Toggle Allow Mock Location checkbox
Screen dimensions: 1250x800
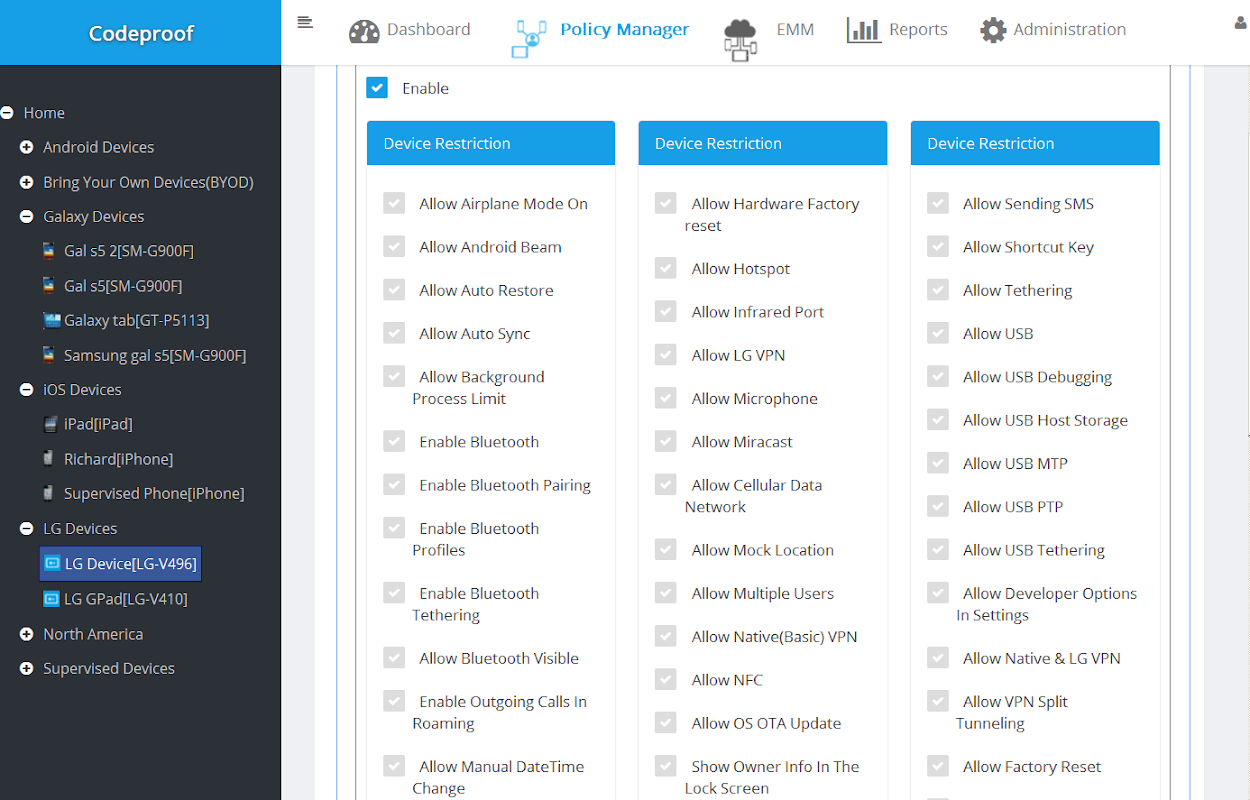(666, 549)
